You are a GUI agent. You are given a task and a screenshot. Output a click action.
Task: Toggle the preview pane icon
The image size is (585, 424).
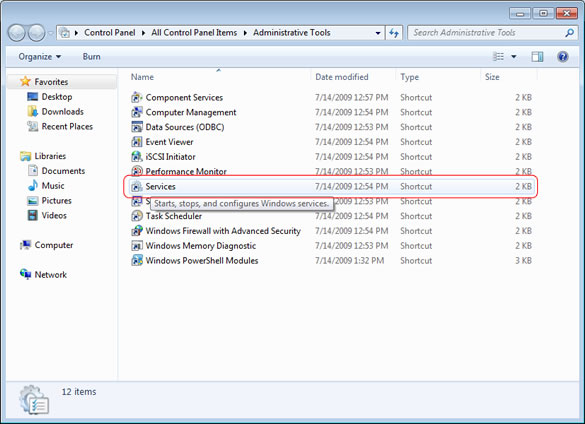[537, 57]
